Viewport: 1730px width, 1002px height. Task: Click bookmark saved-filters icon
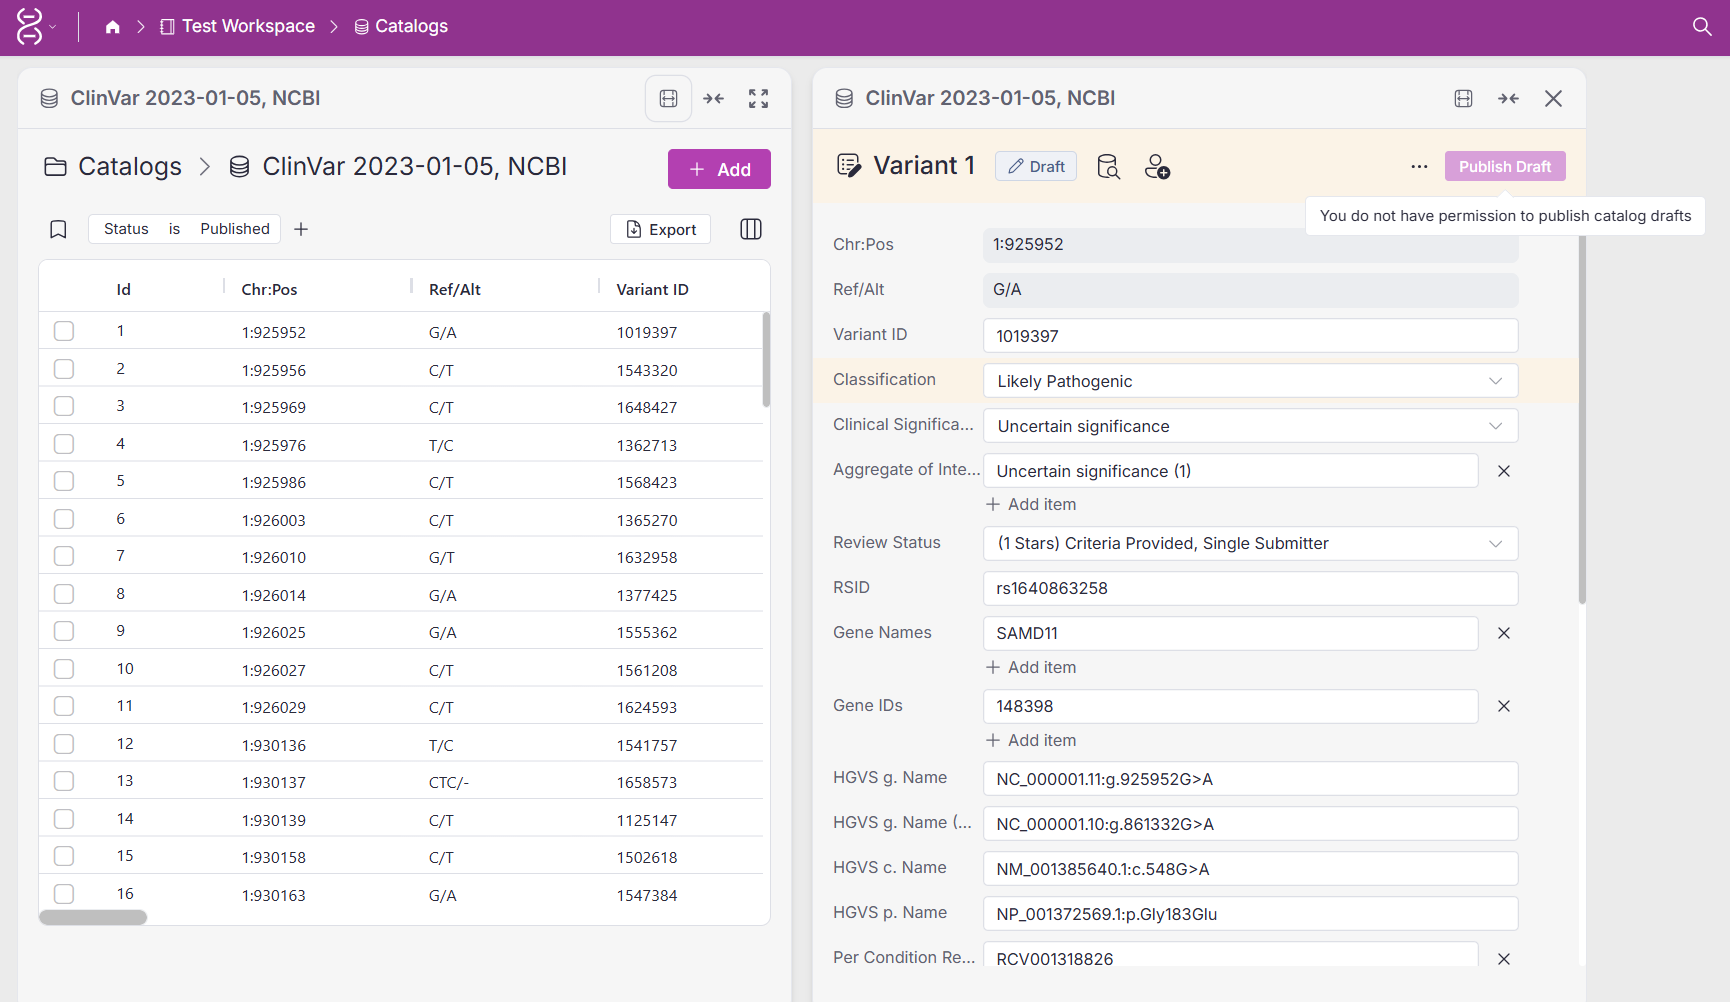pyautogui.click(x=58, y=229)
